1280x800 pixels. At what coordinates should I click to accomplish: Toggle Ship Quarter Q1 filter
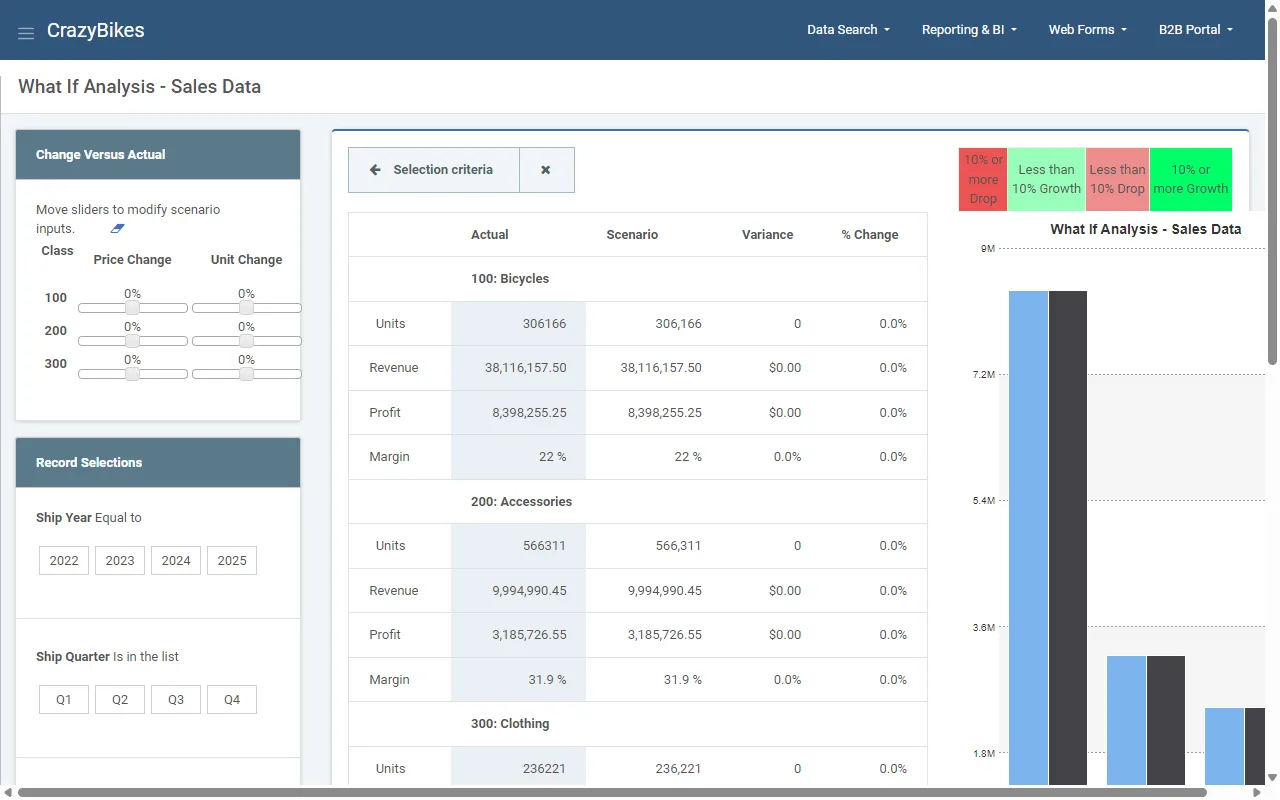coord(64,699)
